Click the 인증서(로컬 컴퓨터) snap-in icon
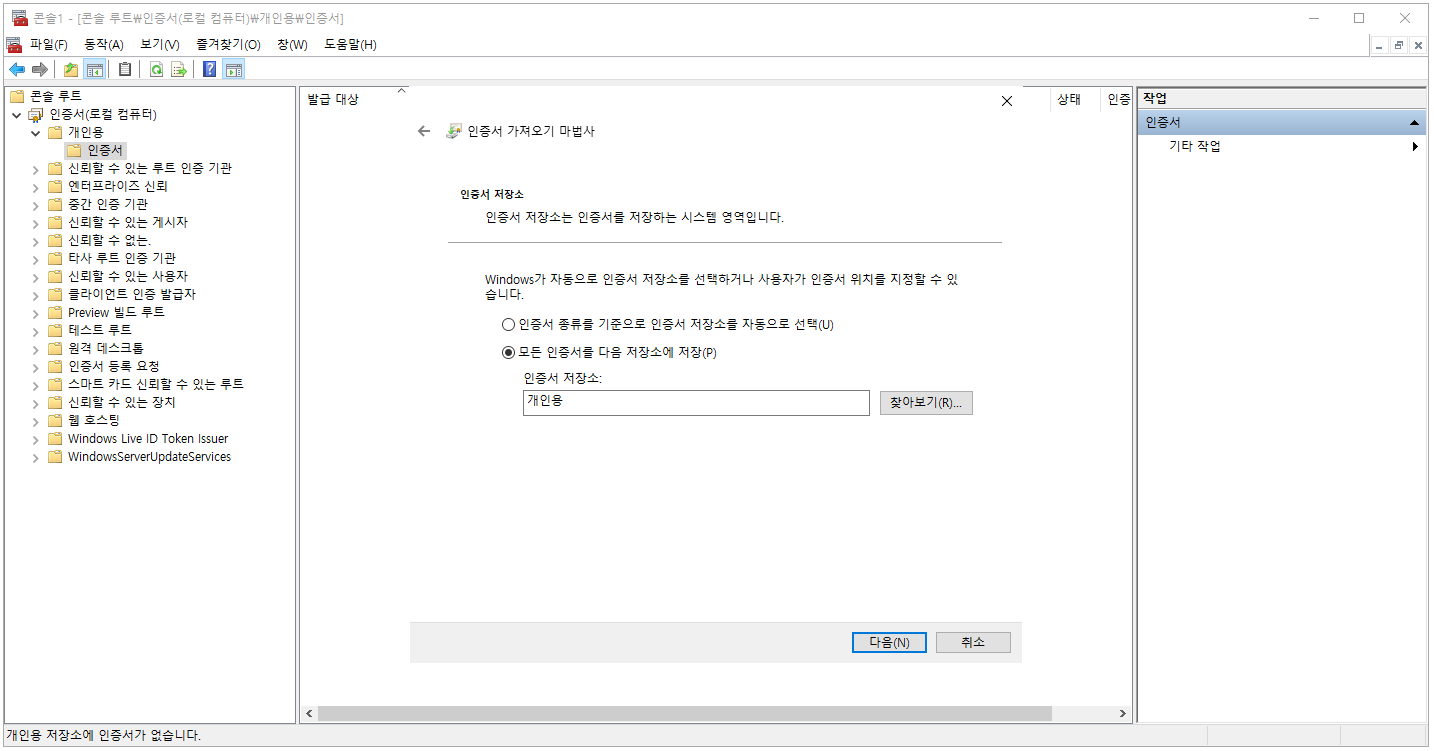The image size is (1434, 751). [36, 114]
